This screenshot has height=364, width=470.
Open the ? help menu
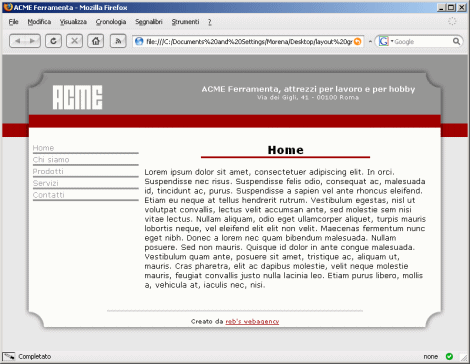pos(210,22)
